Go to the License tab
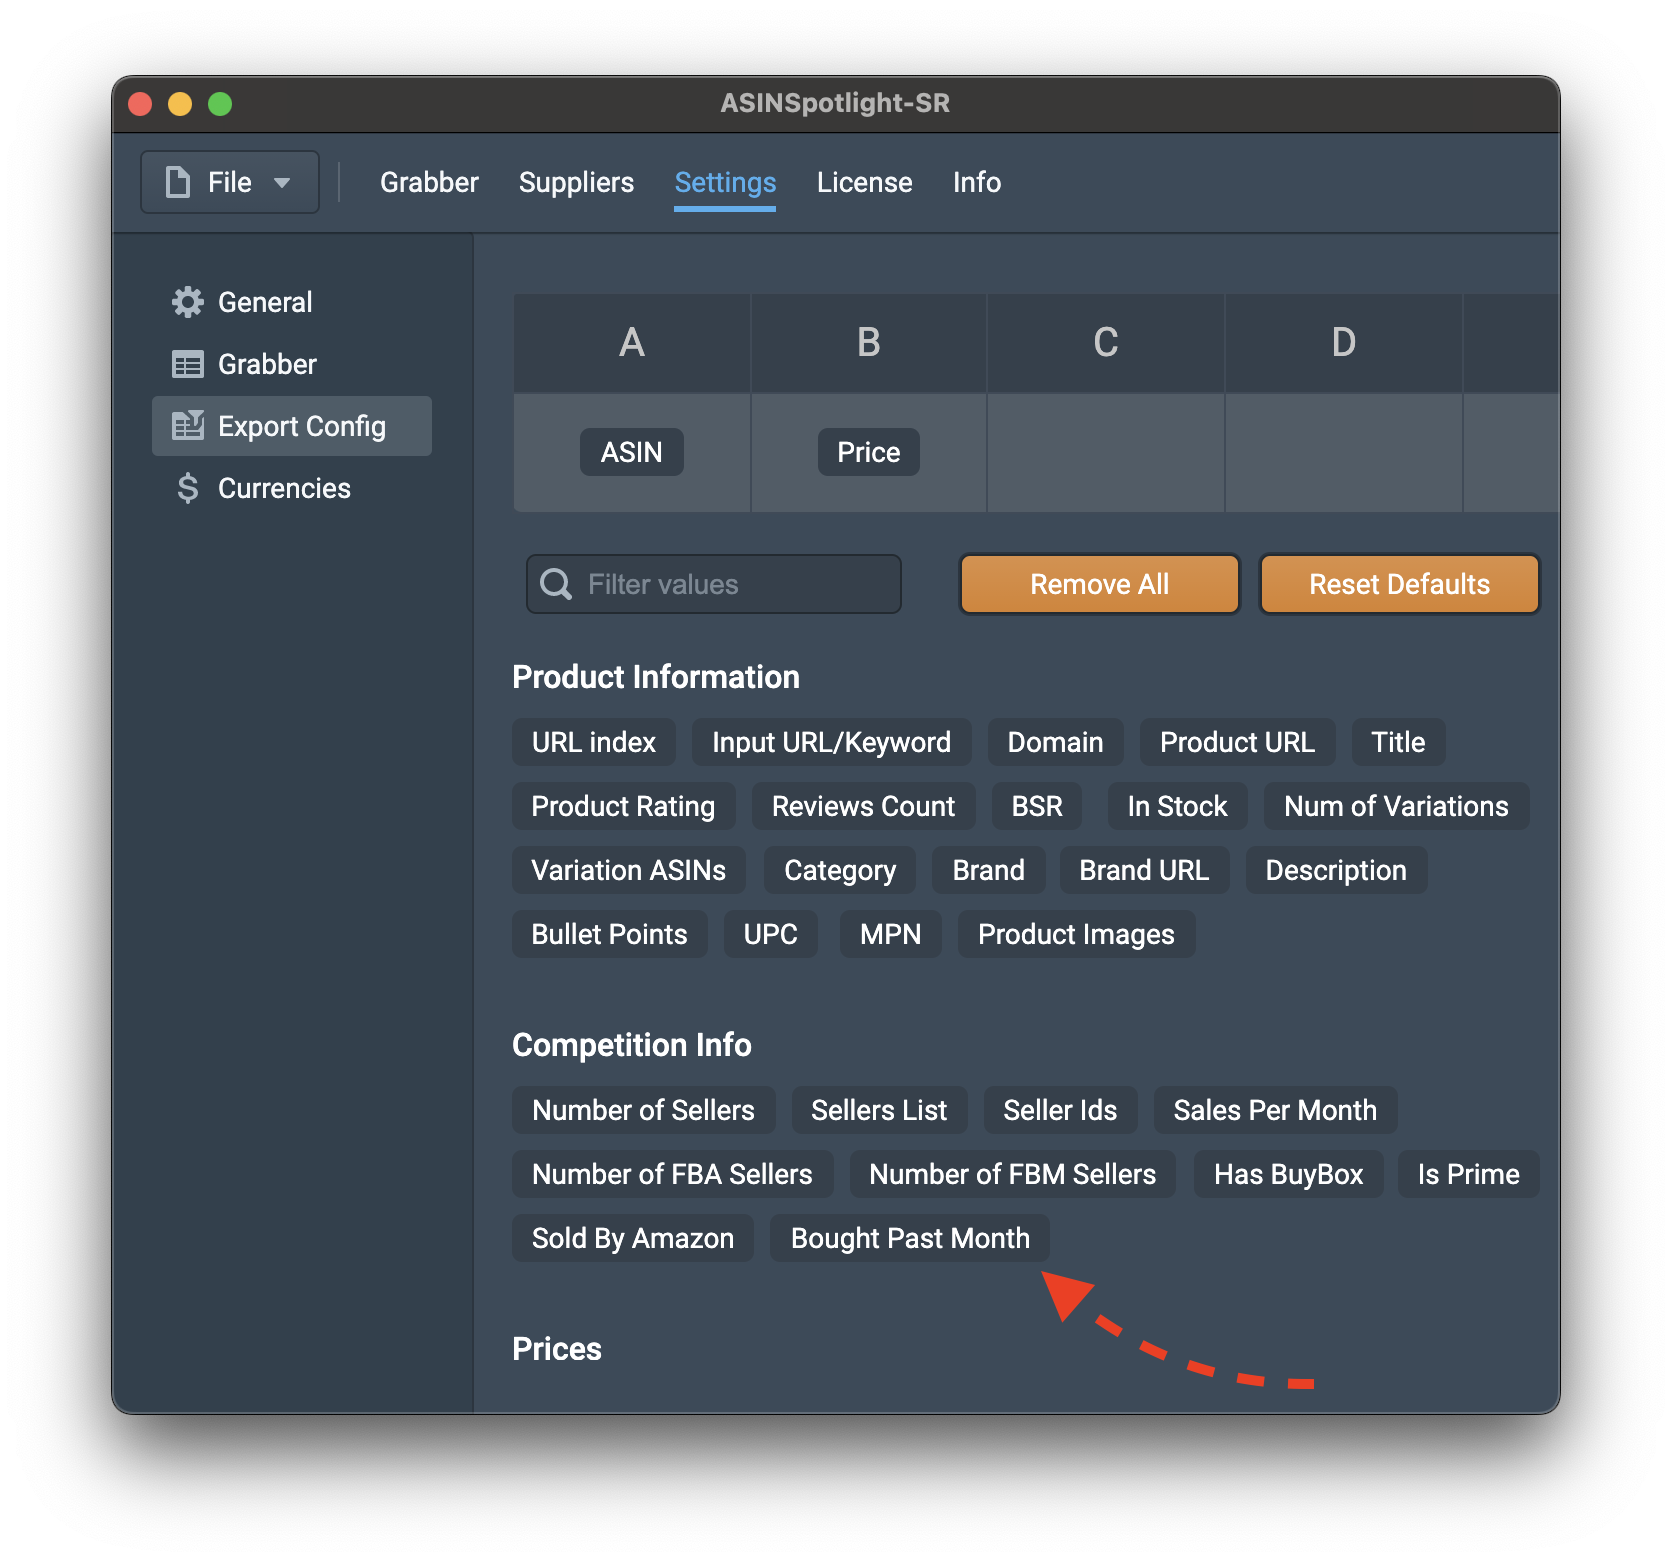Viewport: 1672px width, 1562px height. (864, 182)
